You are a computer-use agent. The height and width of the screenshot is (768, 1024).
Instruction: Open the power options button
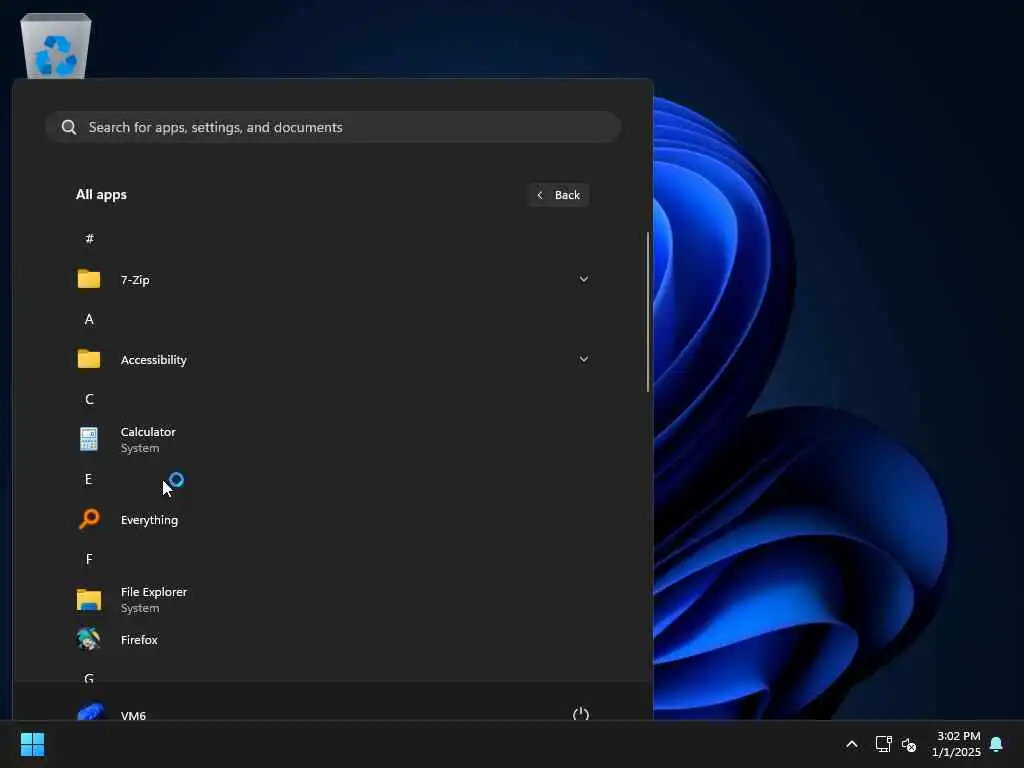click(581, 714)
